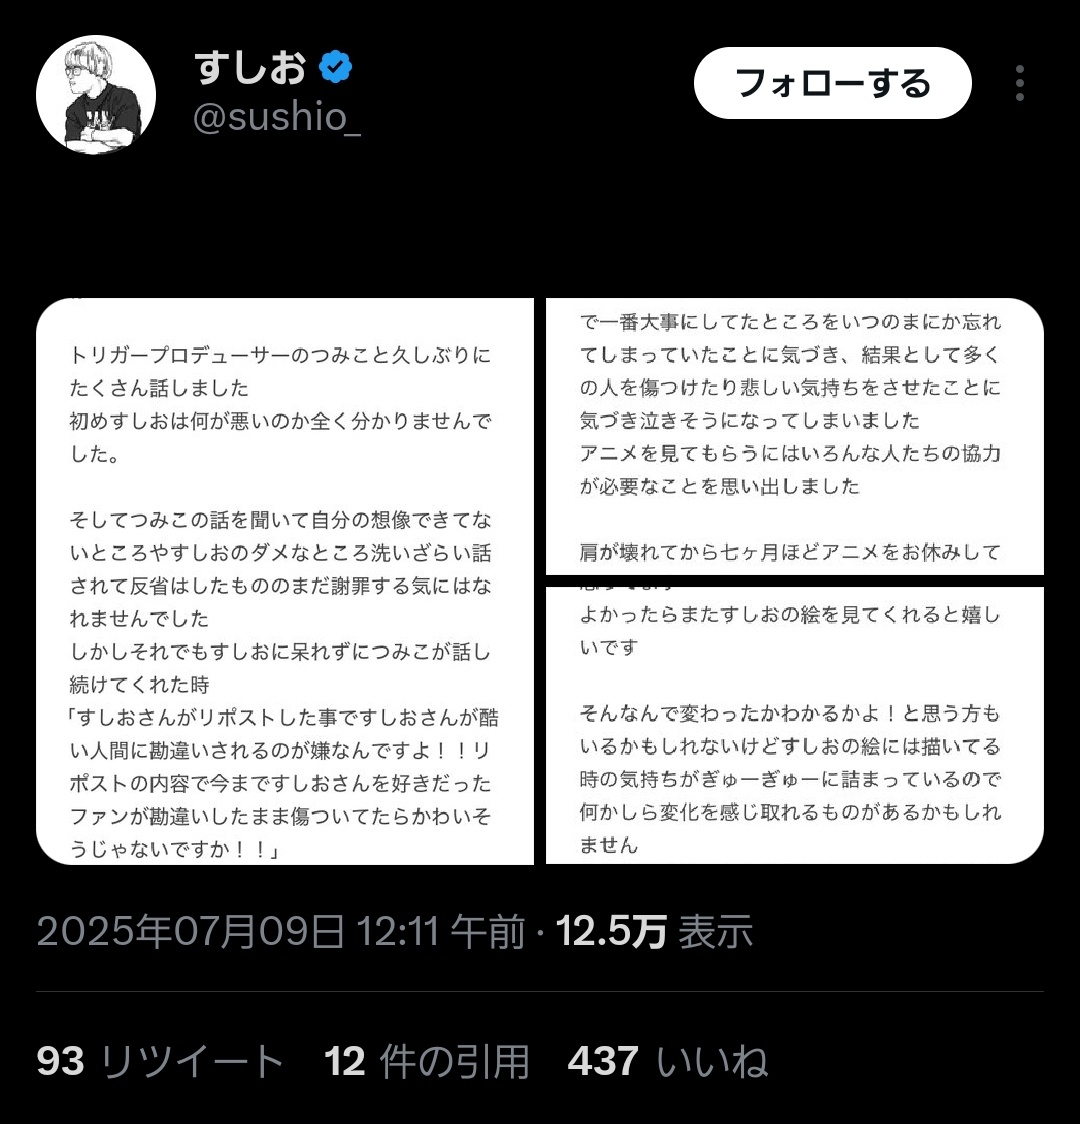View the 12.5万 view count number

pyautogui.click(x=611, y=931)
